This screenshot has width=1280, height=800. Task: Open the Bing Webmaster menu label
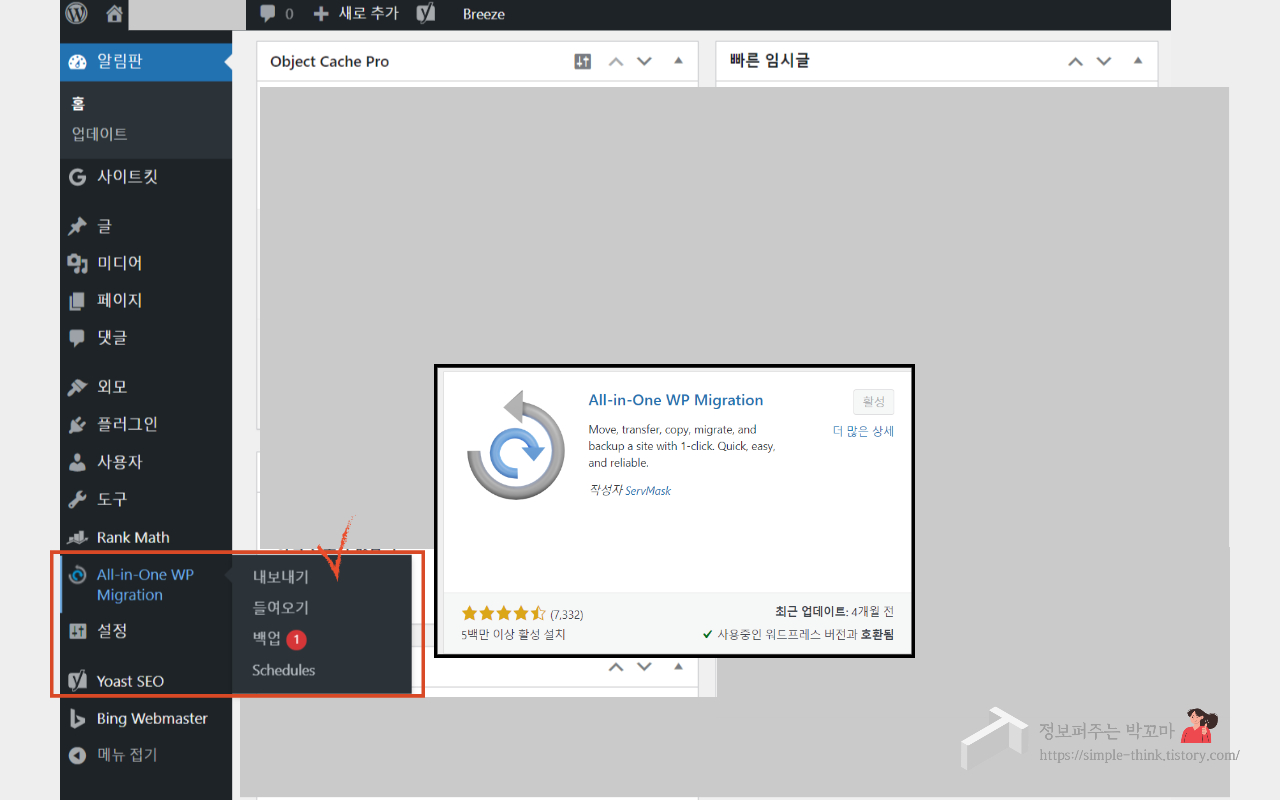click(152, 718)
